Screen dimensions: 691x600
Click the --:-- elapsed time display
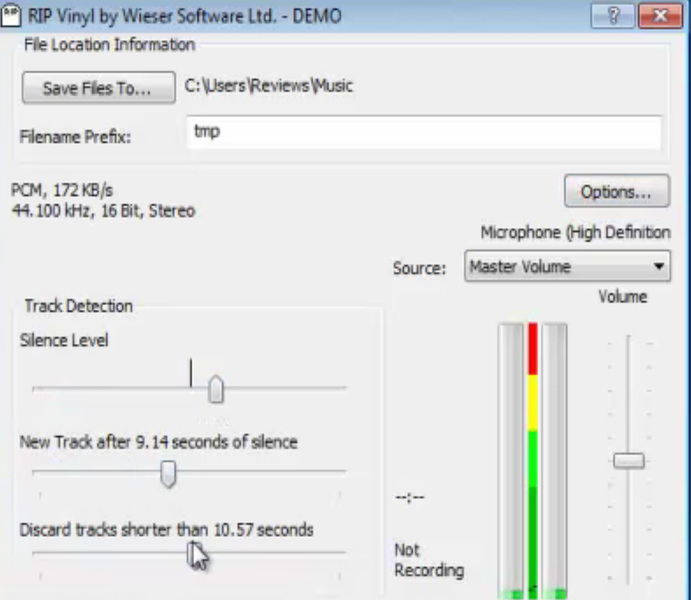pos(410,498)
